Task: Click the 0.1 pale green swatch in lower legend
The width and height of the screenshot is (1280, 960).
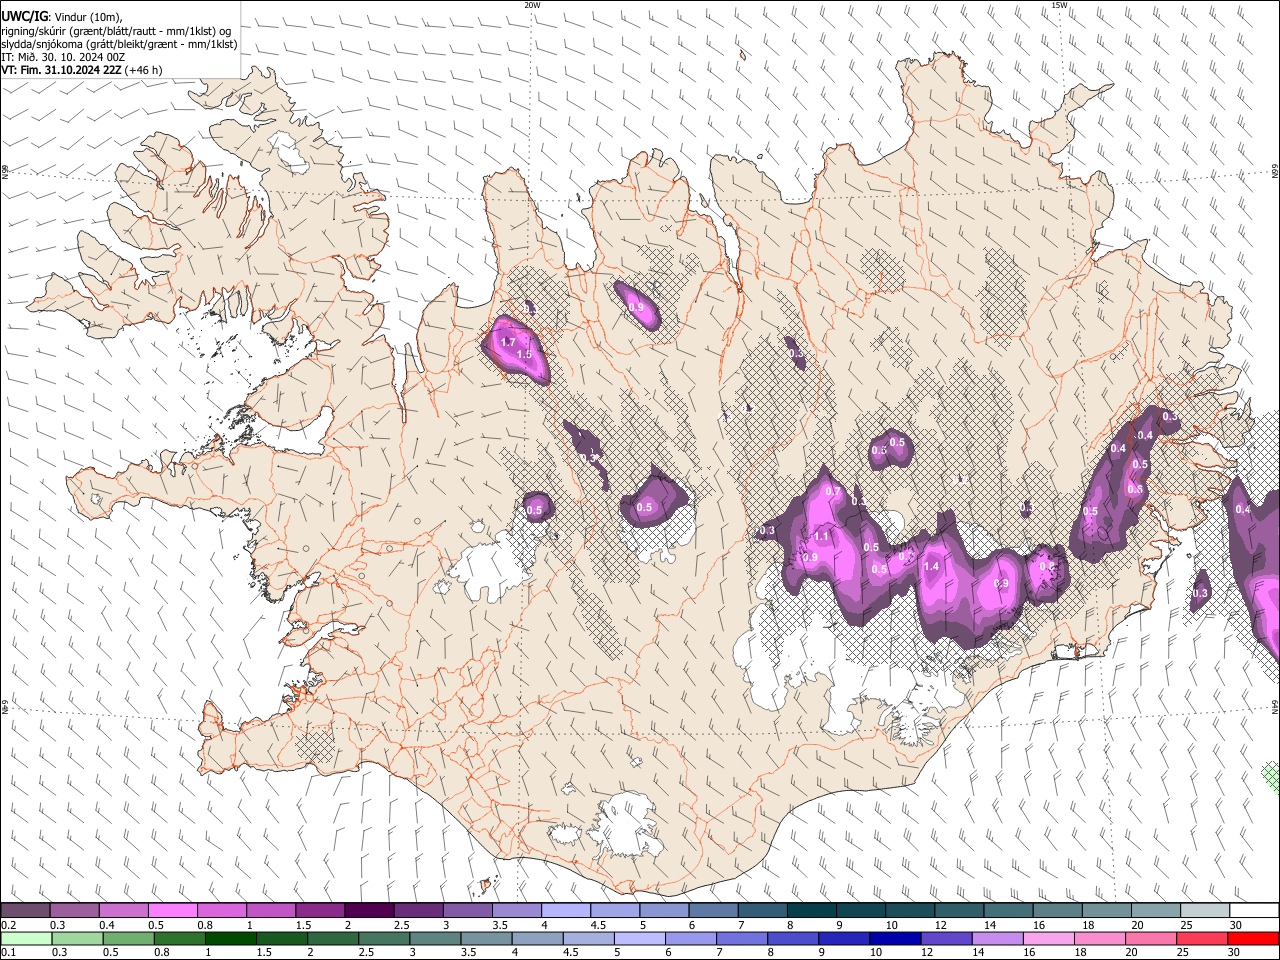Action: pyautogui.click(x=26, y=938)
